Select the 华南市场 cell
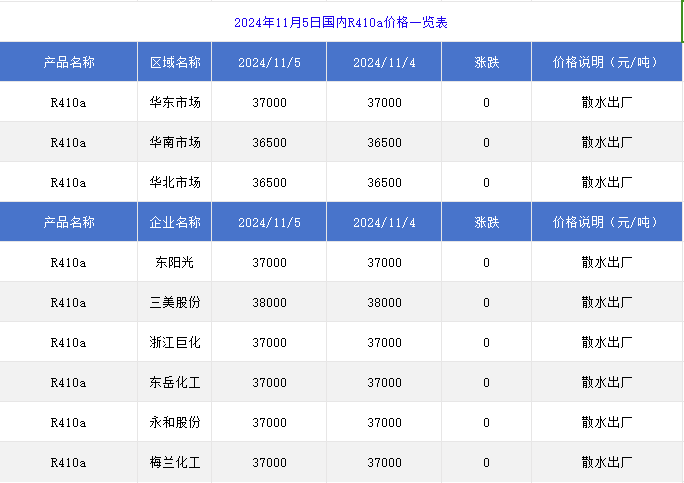 pyautogui.click(x=175, y=143)
